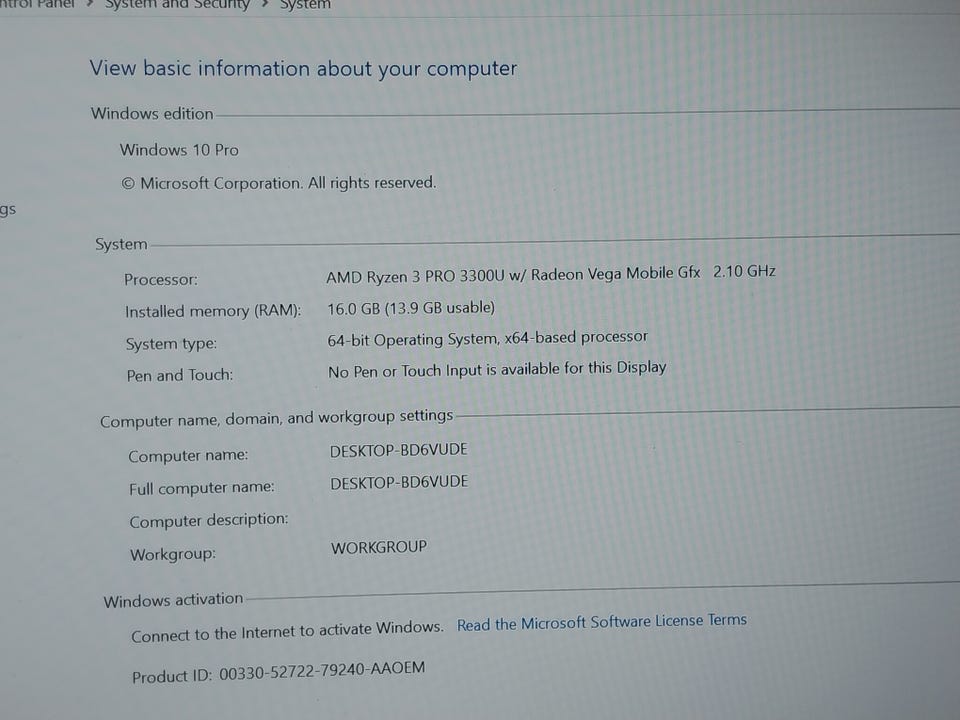The width and height of the screenshot is (960, 720).
Task: Open 'Read the Microsoft Software License Terms'
Action: pyautogui.click(x=602, y=623)
